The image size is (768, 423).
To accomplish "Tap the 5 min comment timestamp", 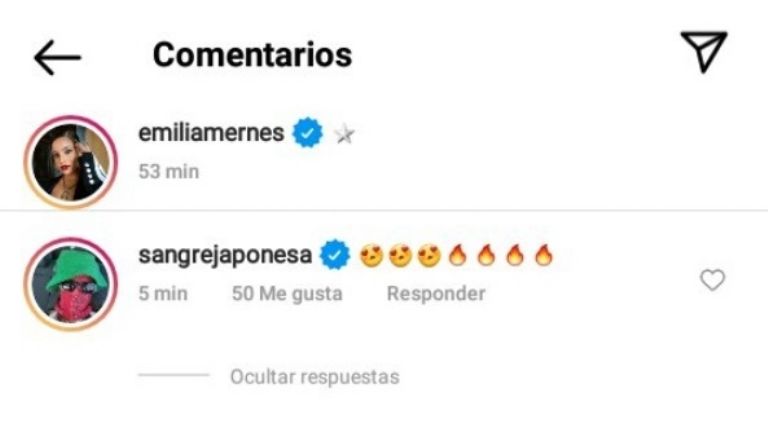I will click(x=163, y=294).
